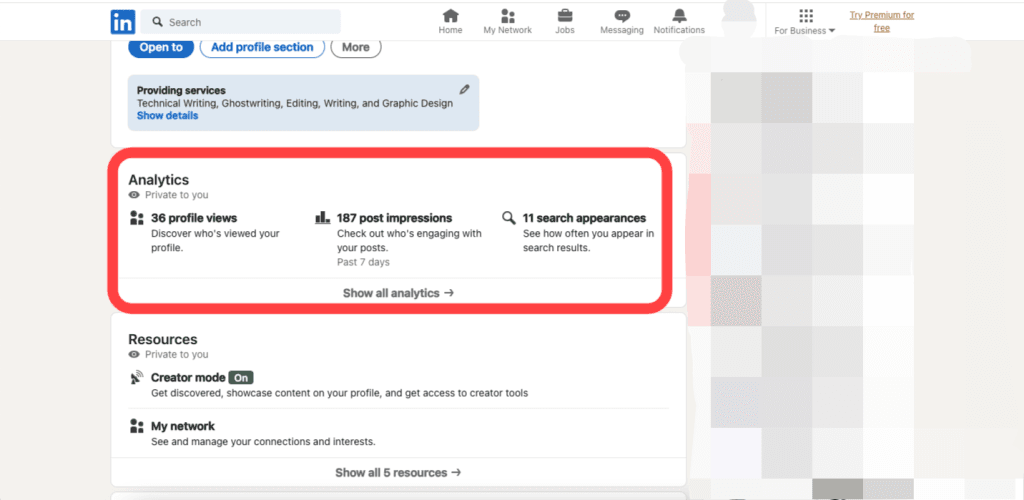The height and width of the screenshot is (500, 1024).
Task: Click the LinkedIn logo icon
Action: (123, 22)
